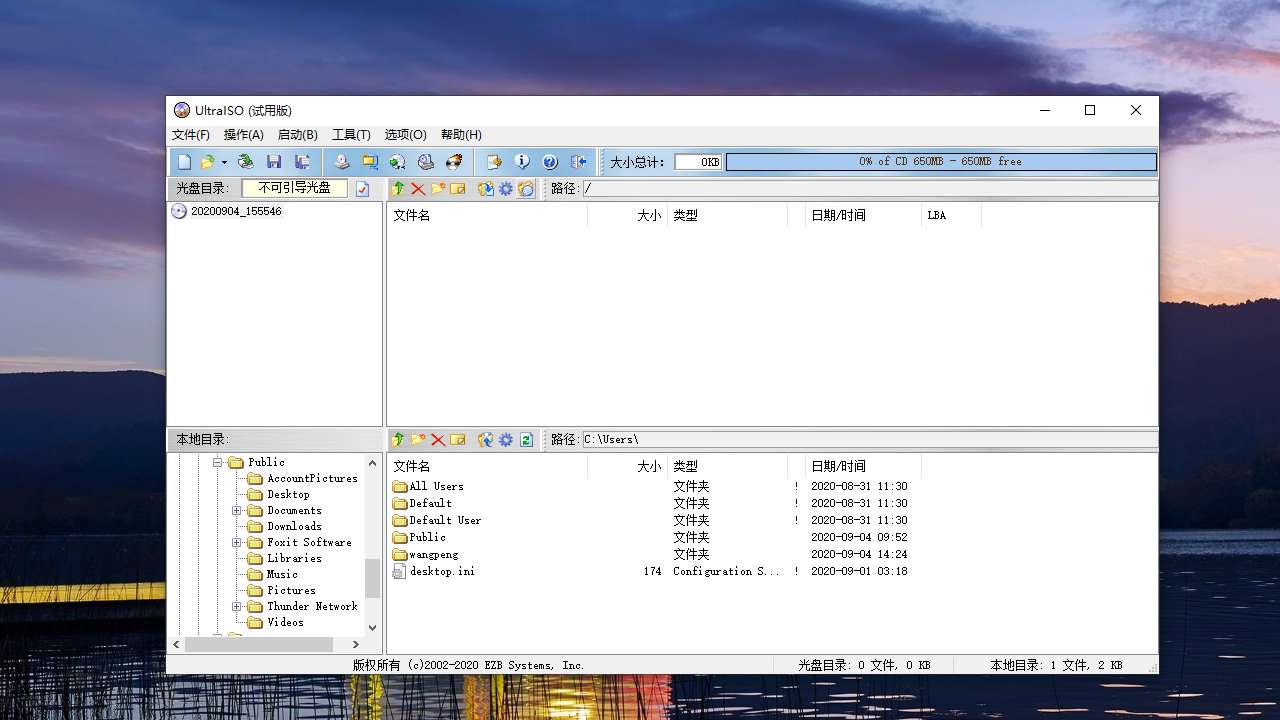Click the Info 'i' bubble icon
Image resolution: width=1280 pixels, height=720 pixels.
[522, 162]
